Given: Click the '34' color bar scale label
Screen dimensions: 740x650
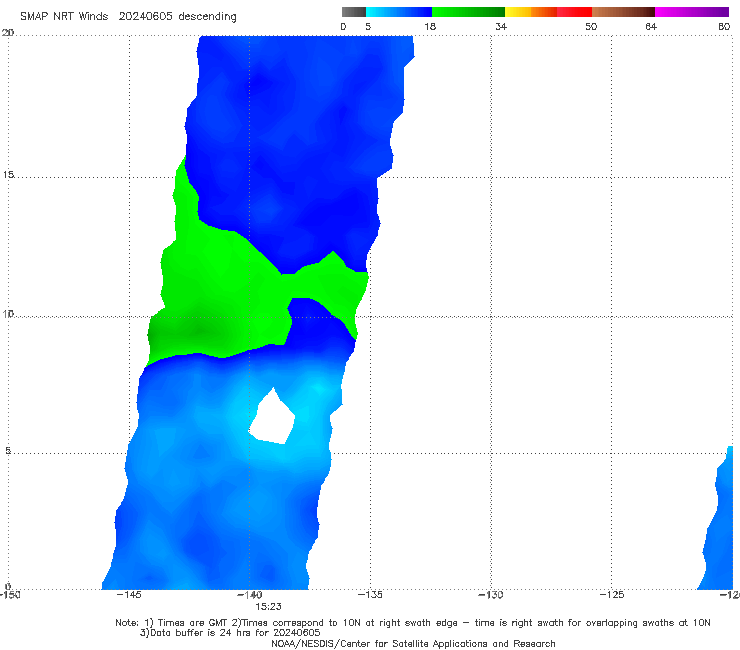Looking at the screenshot, I should click(x=501, y=26).
